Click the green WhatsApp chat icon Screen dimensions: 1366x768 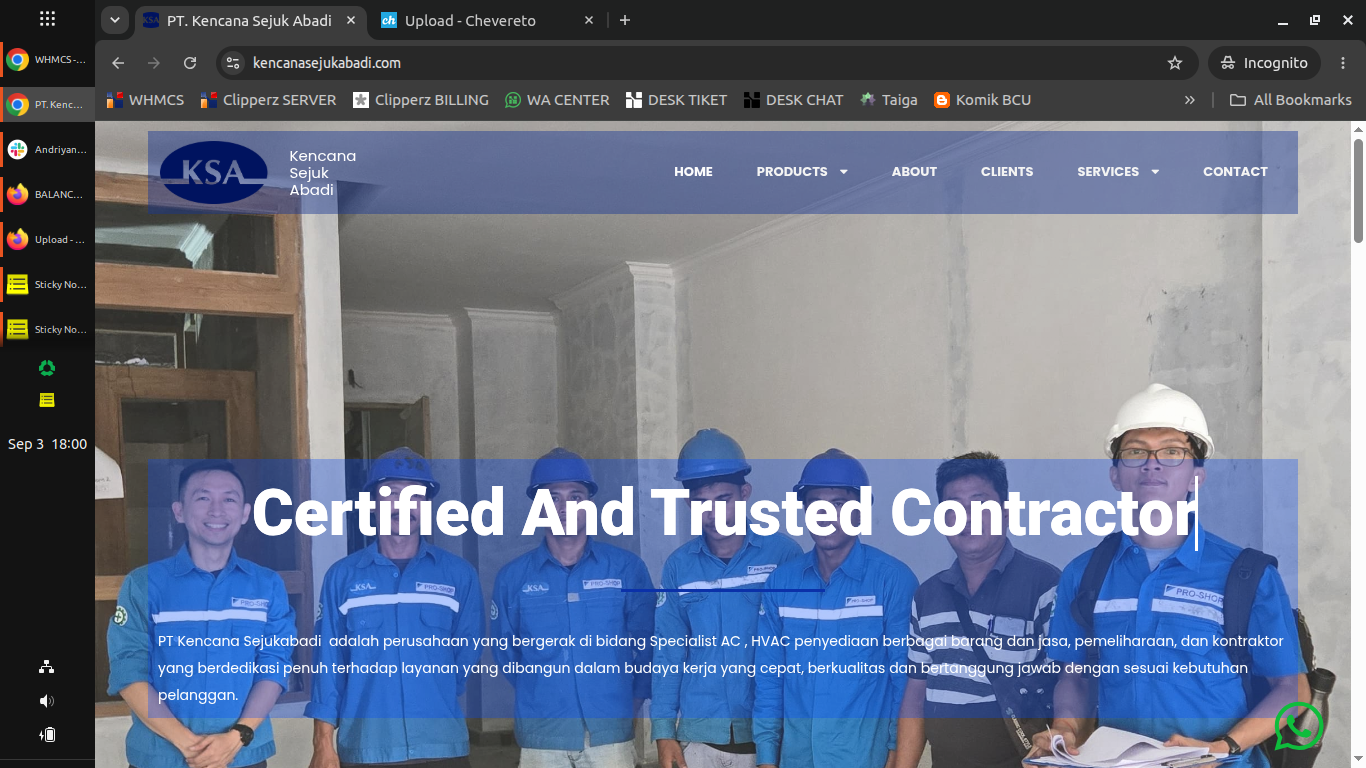pos(1298,726)
